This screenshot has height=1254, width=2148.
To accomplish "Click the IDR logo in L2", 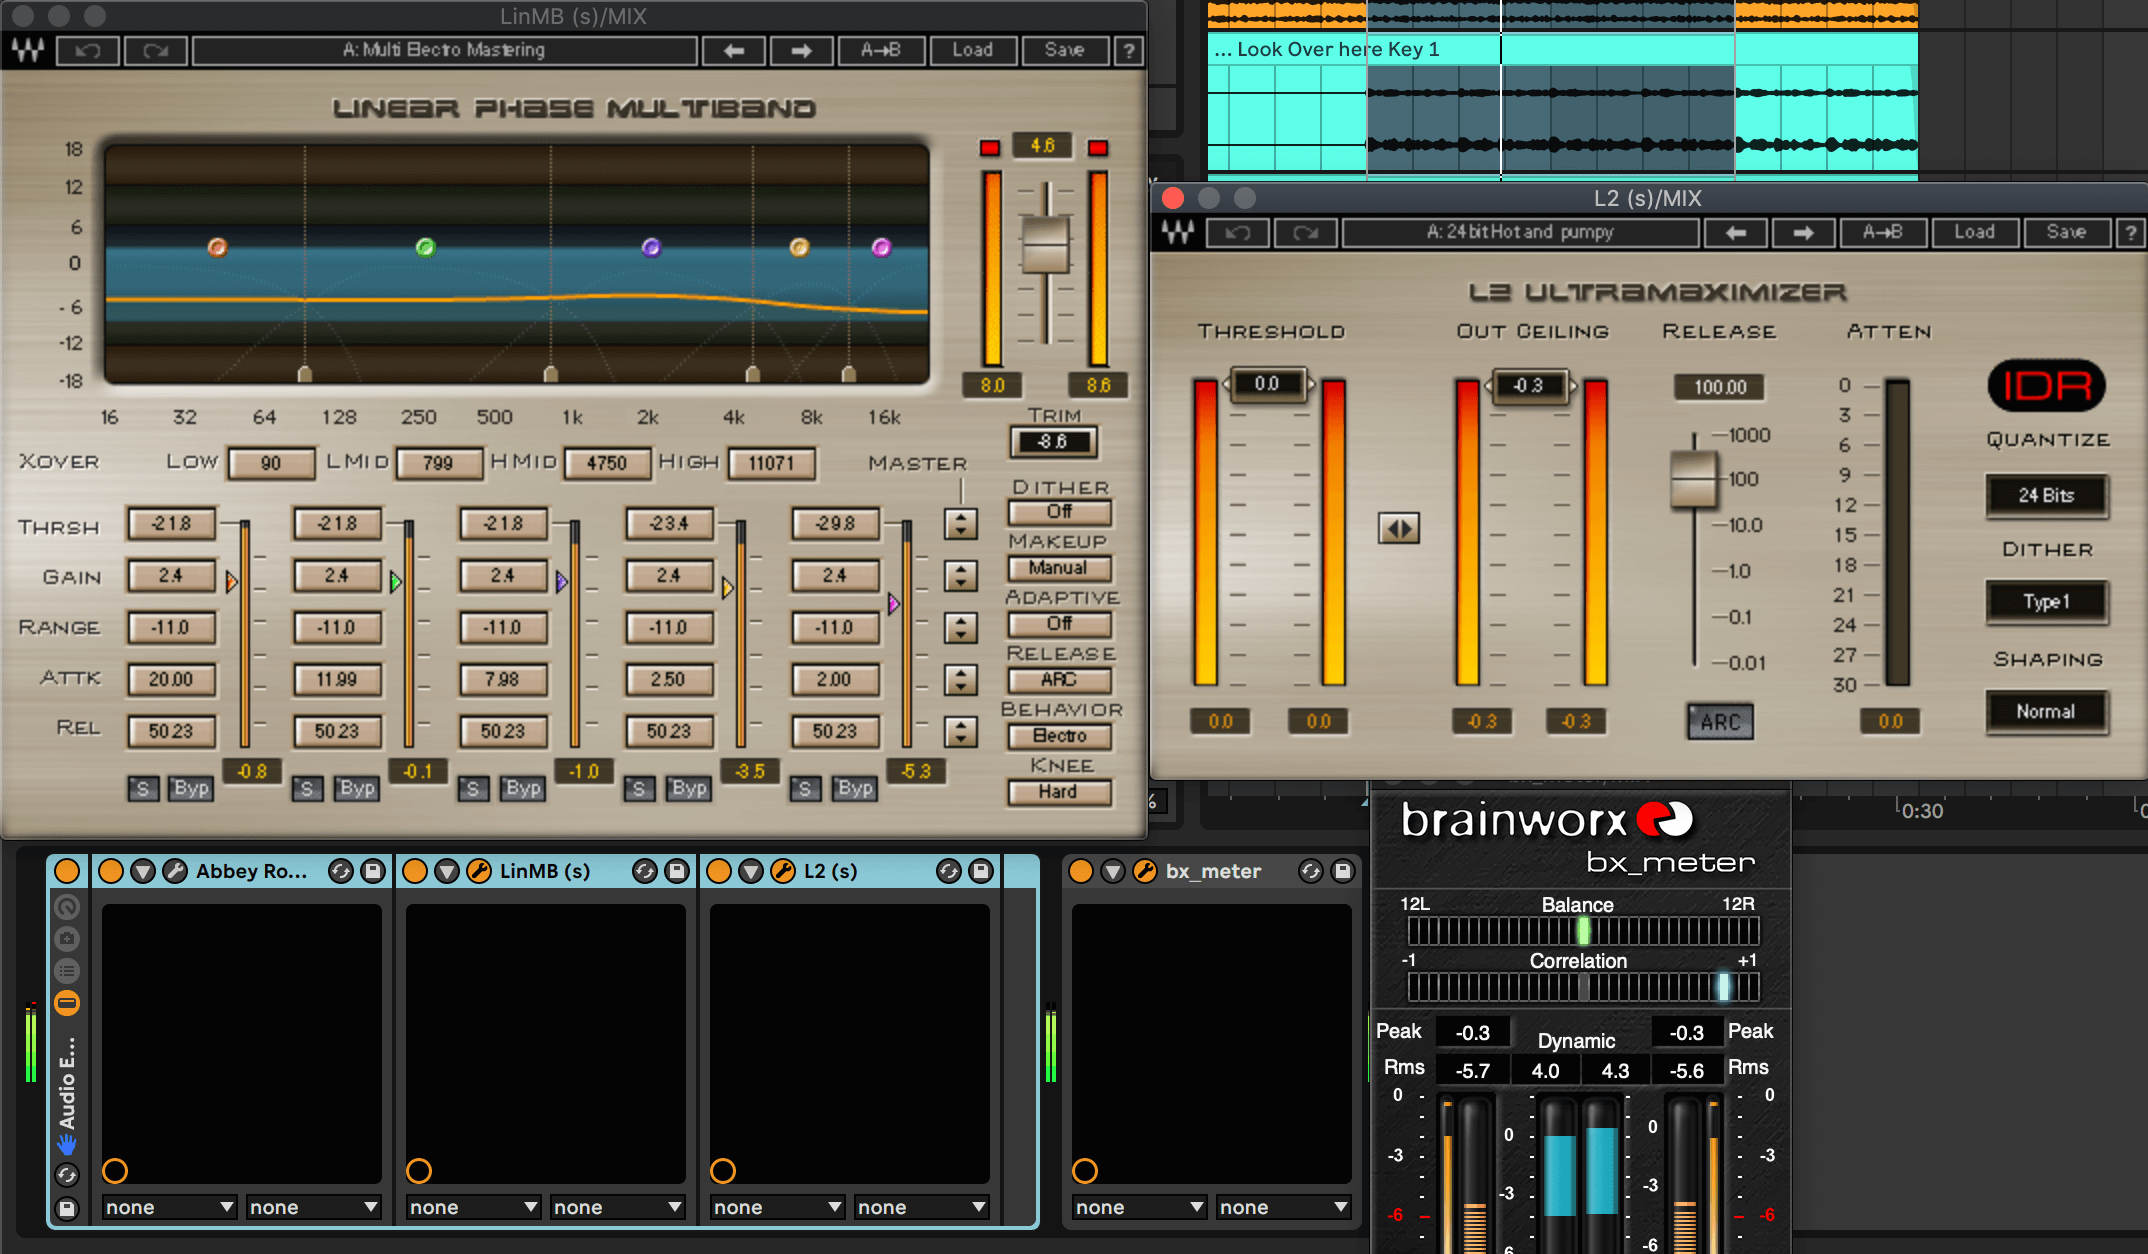I will pos(2047,385).
